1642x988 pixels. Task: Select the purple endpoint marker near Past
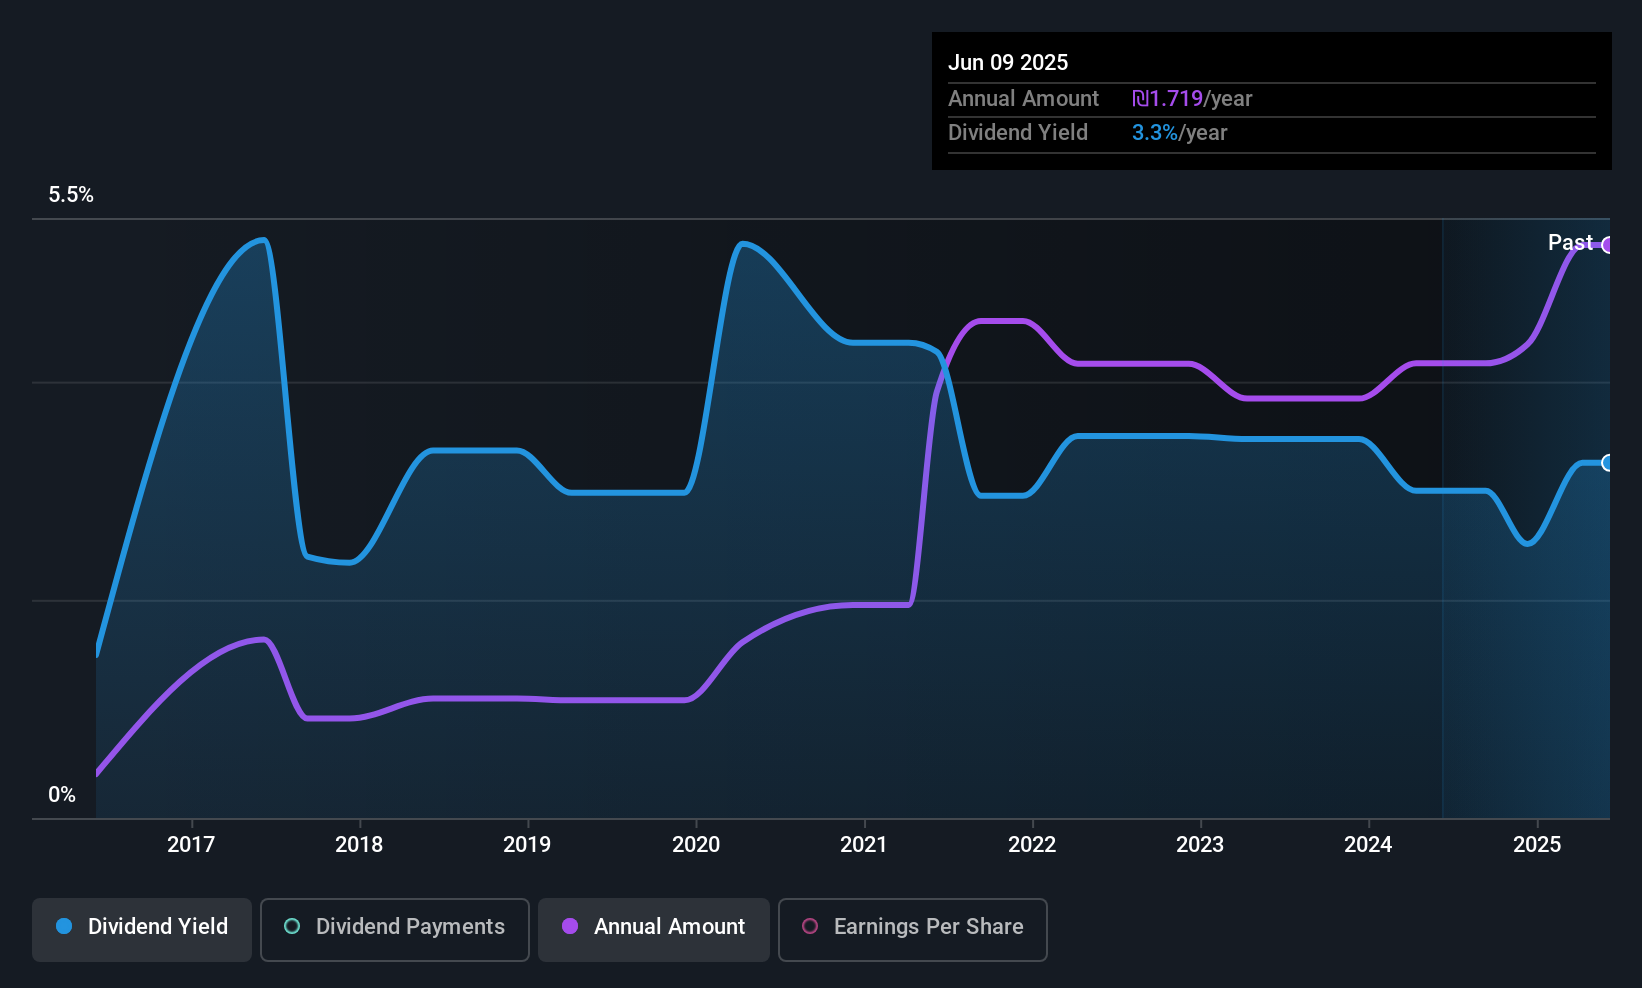click(1608, 245)
